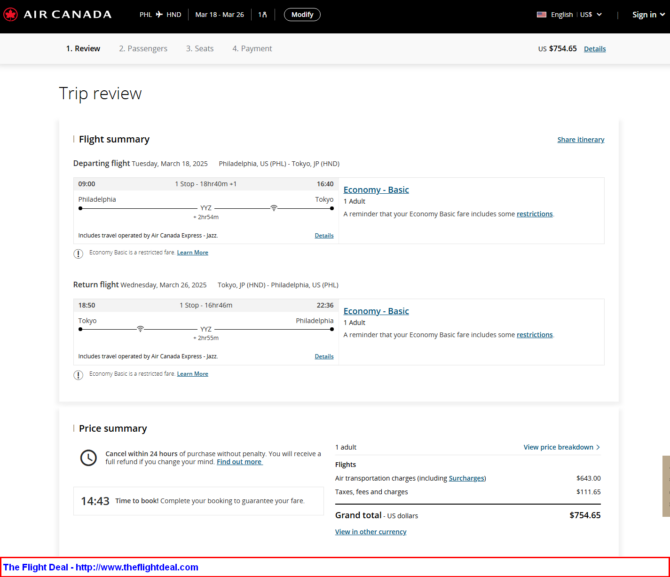
Task: Click the Mar 18 - Mar 26 dates
Action: tap(220, 15)
